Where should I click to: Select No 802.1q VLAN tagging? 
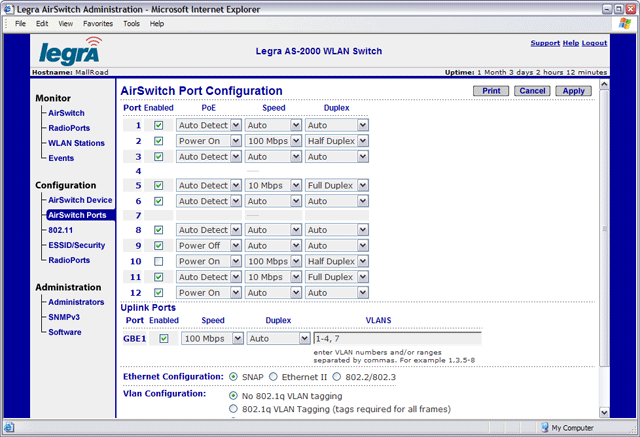point(233,395)
